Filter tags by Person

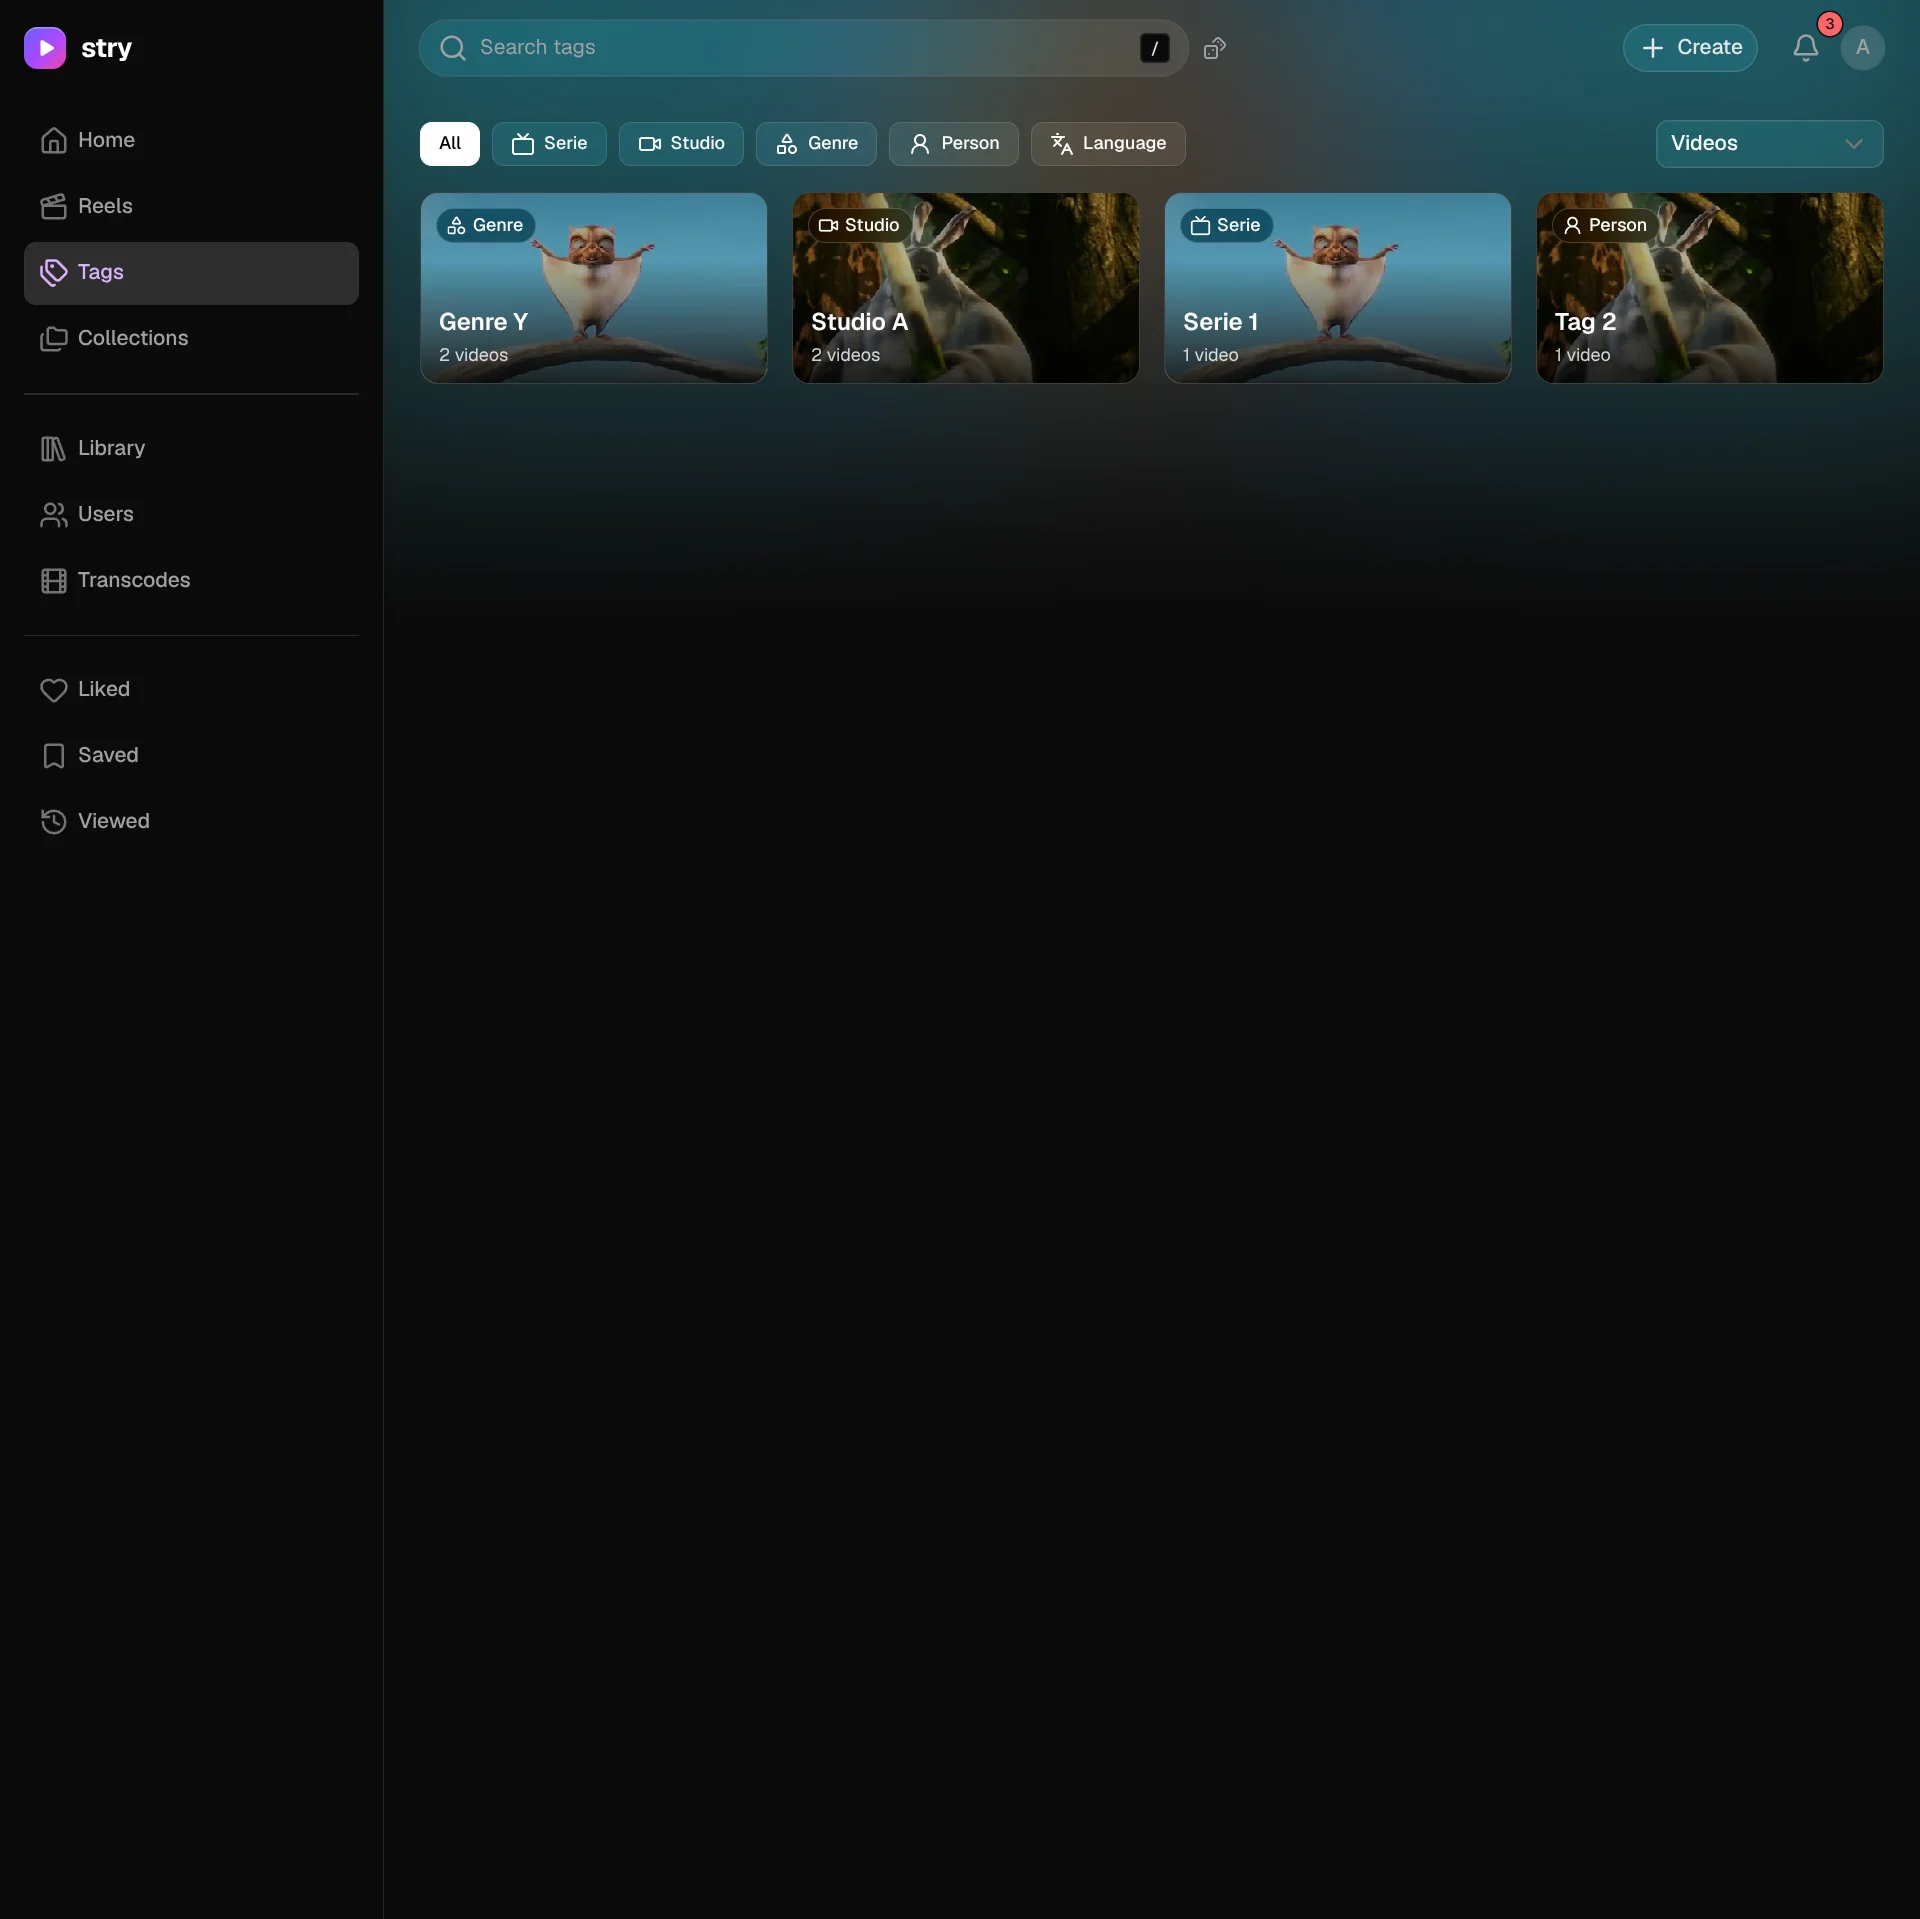tap(954, 144)
